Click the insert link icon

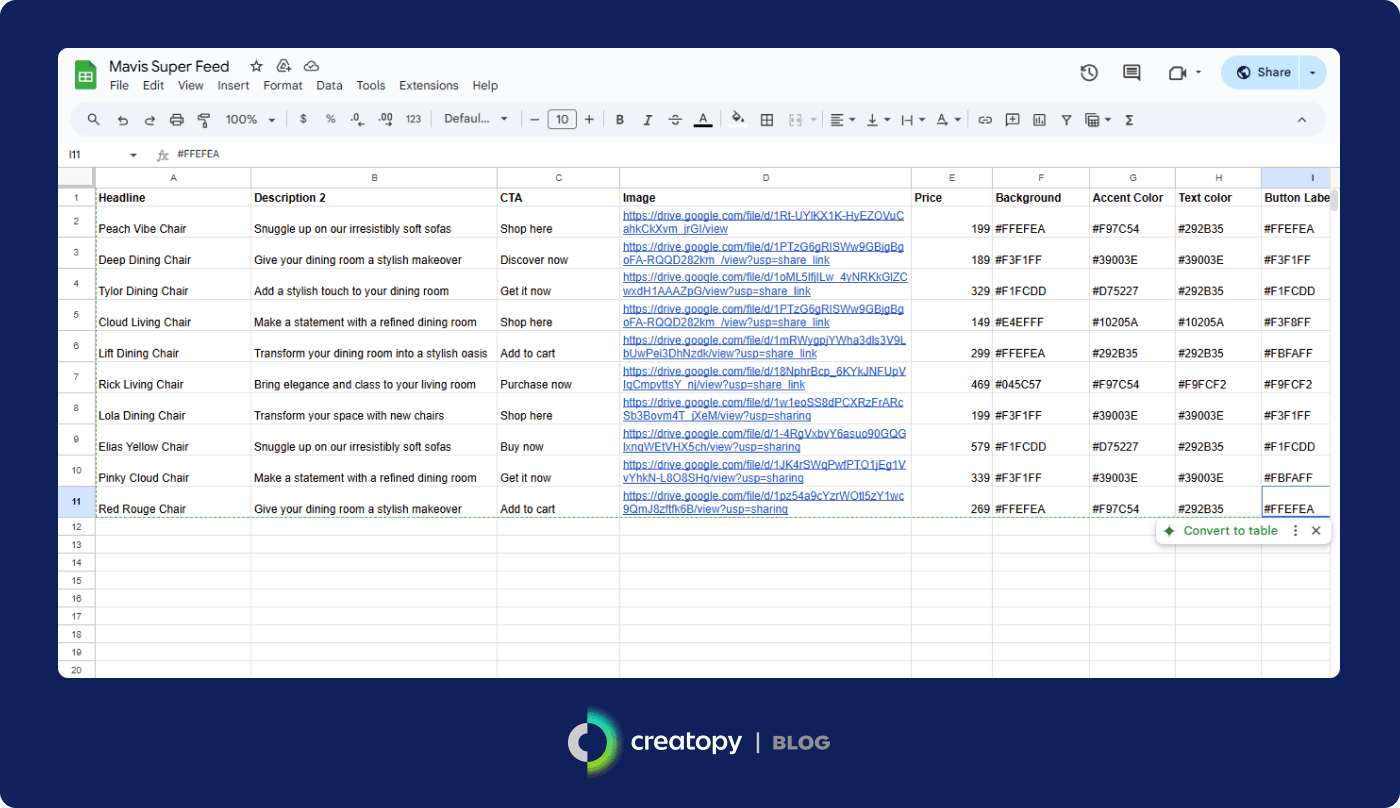pyautogui.click(x=985, y=120)
